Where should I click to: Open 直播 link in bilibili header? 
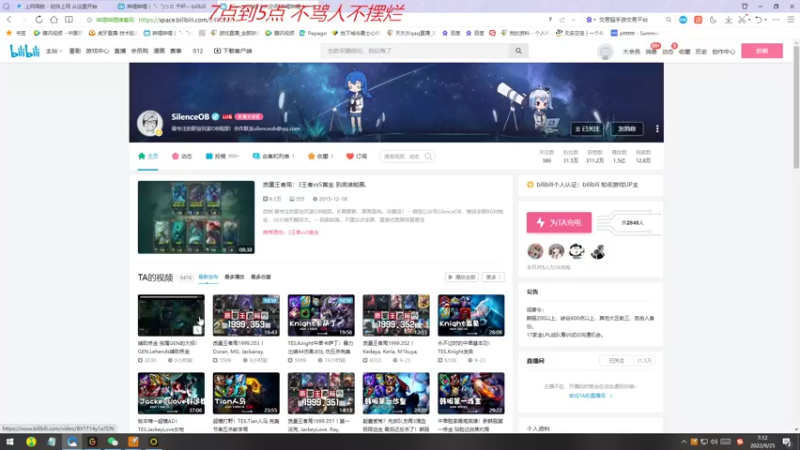click(120, 51)
